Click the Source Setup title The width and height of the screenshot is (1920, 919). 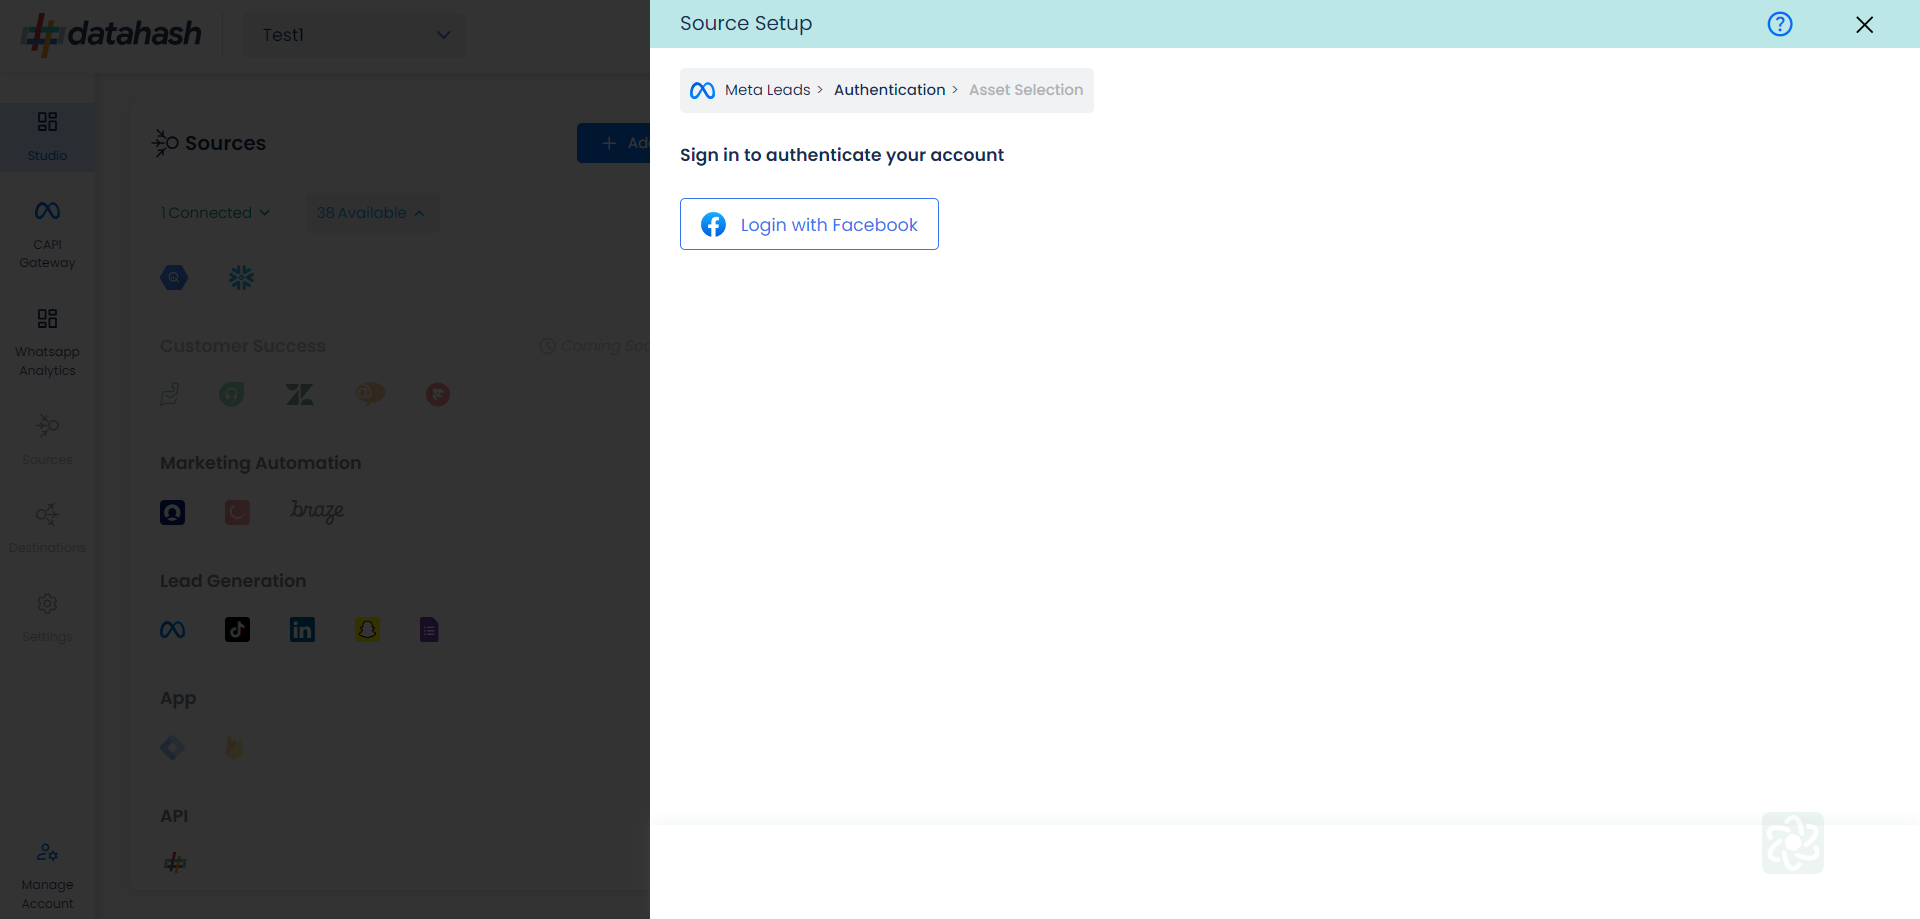[746, 23]
